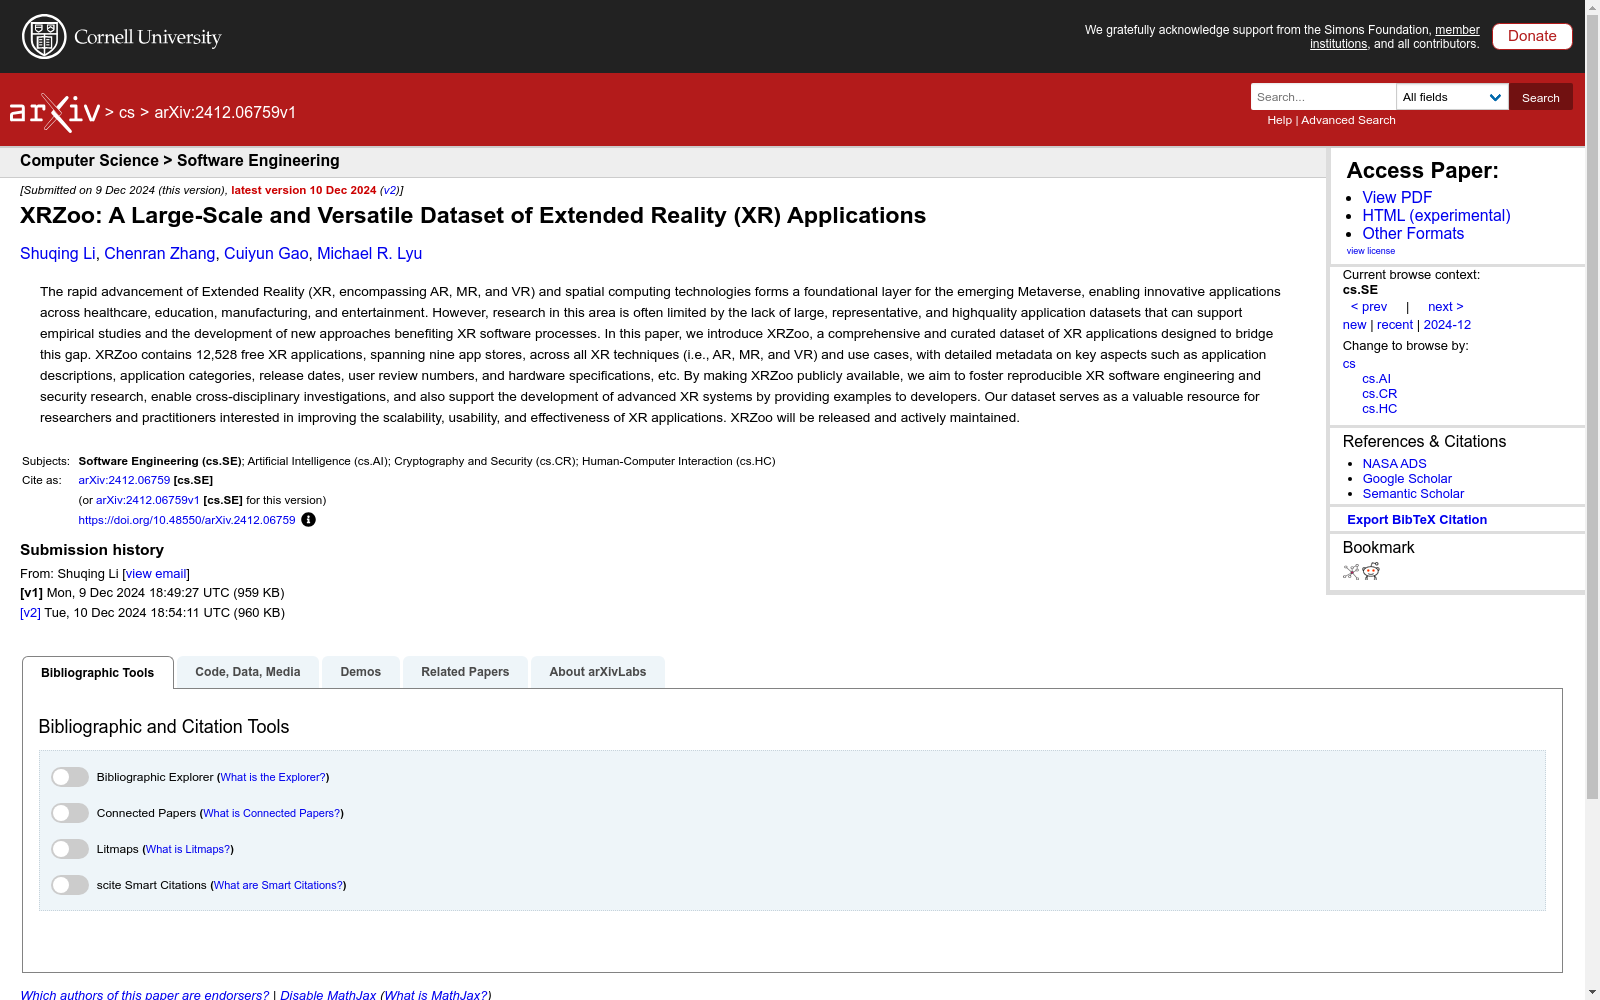The width and height of the screenshot is (1600, 1000).
Task: Enable scite Smart Citations toggle
Action: click(70, 885)
